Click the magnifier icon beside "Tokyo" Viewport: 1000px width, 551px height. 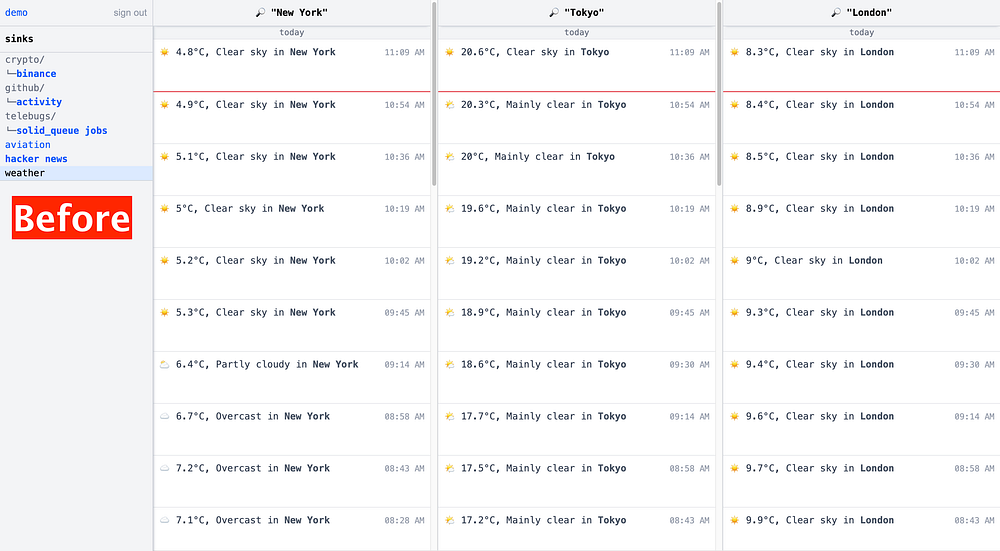tap(554, 13)
